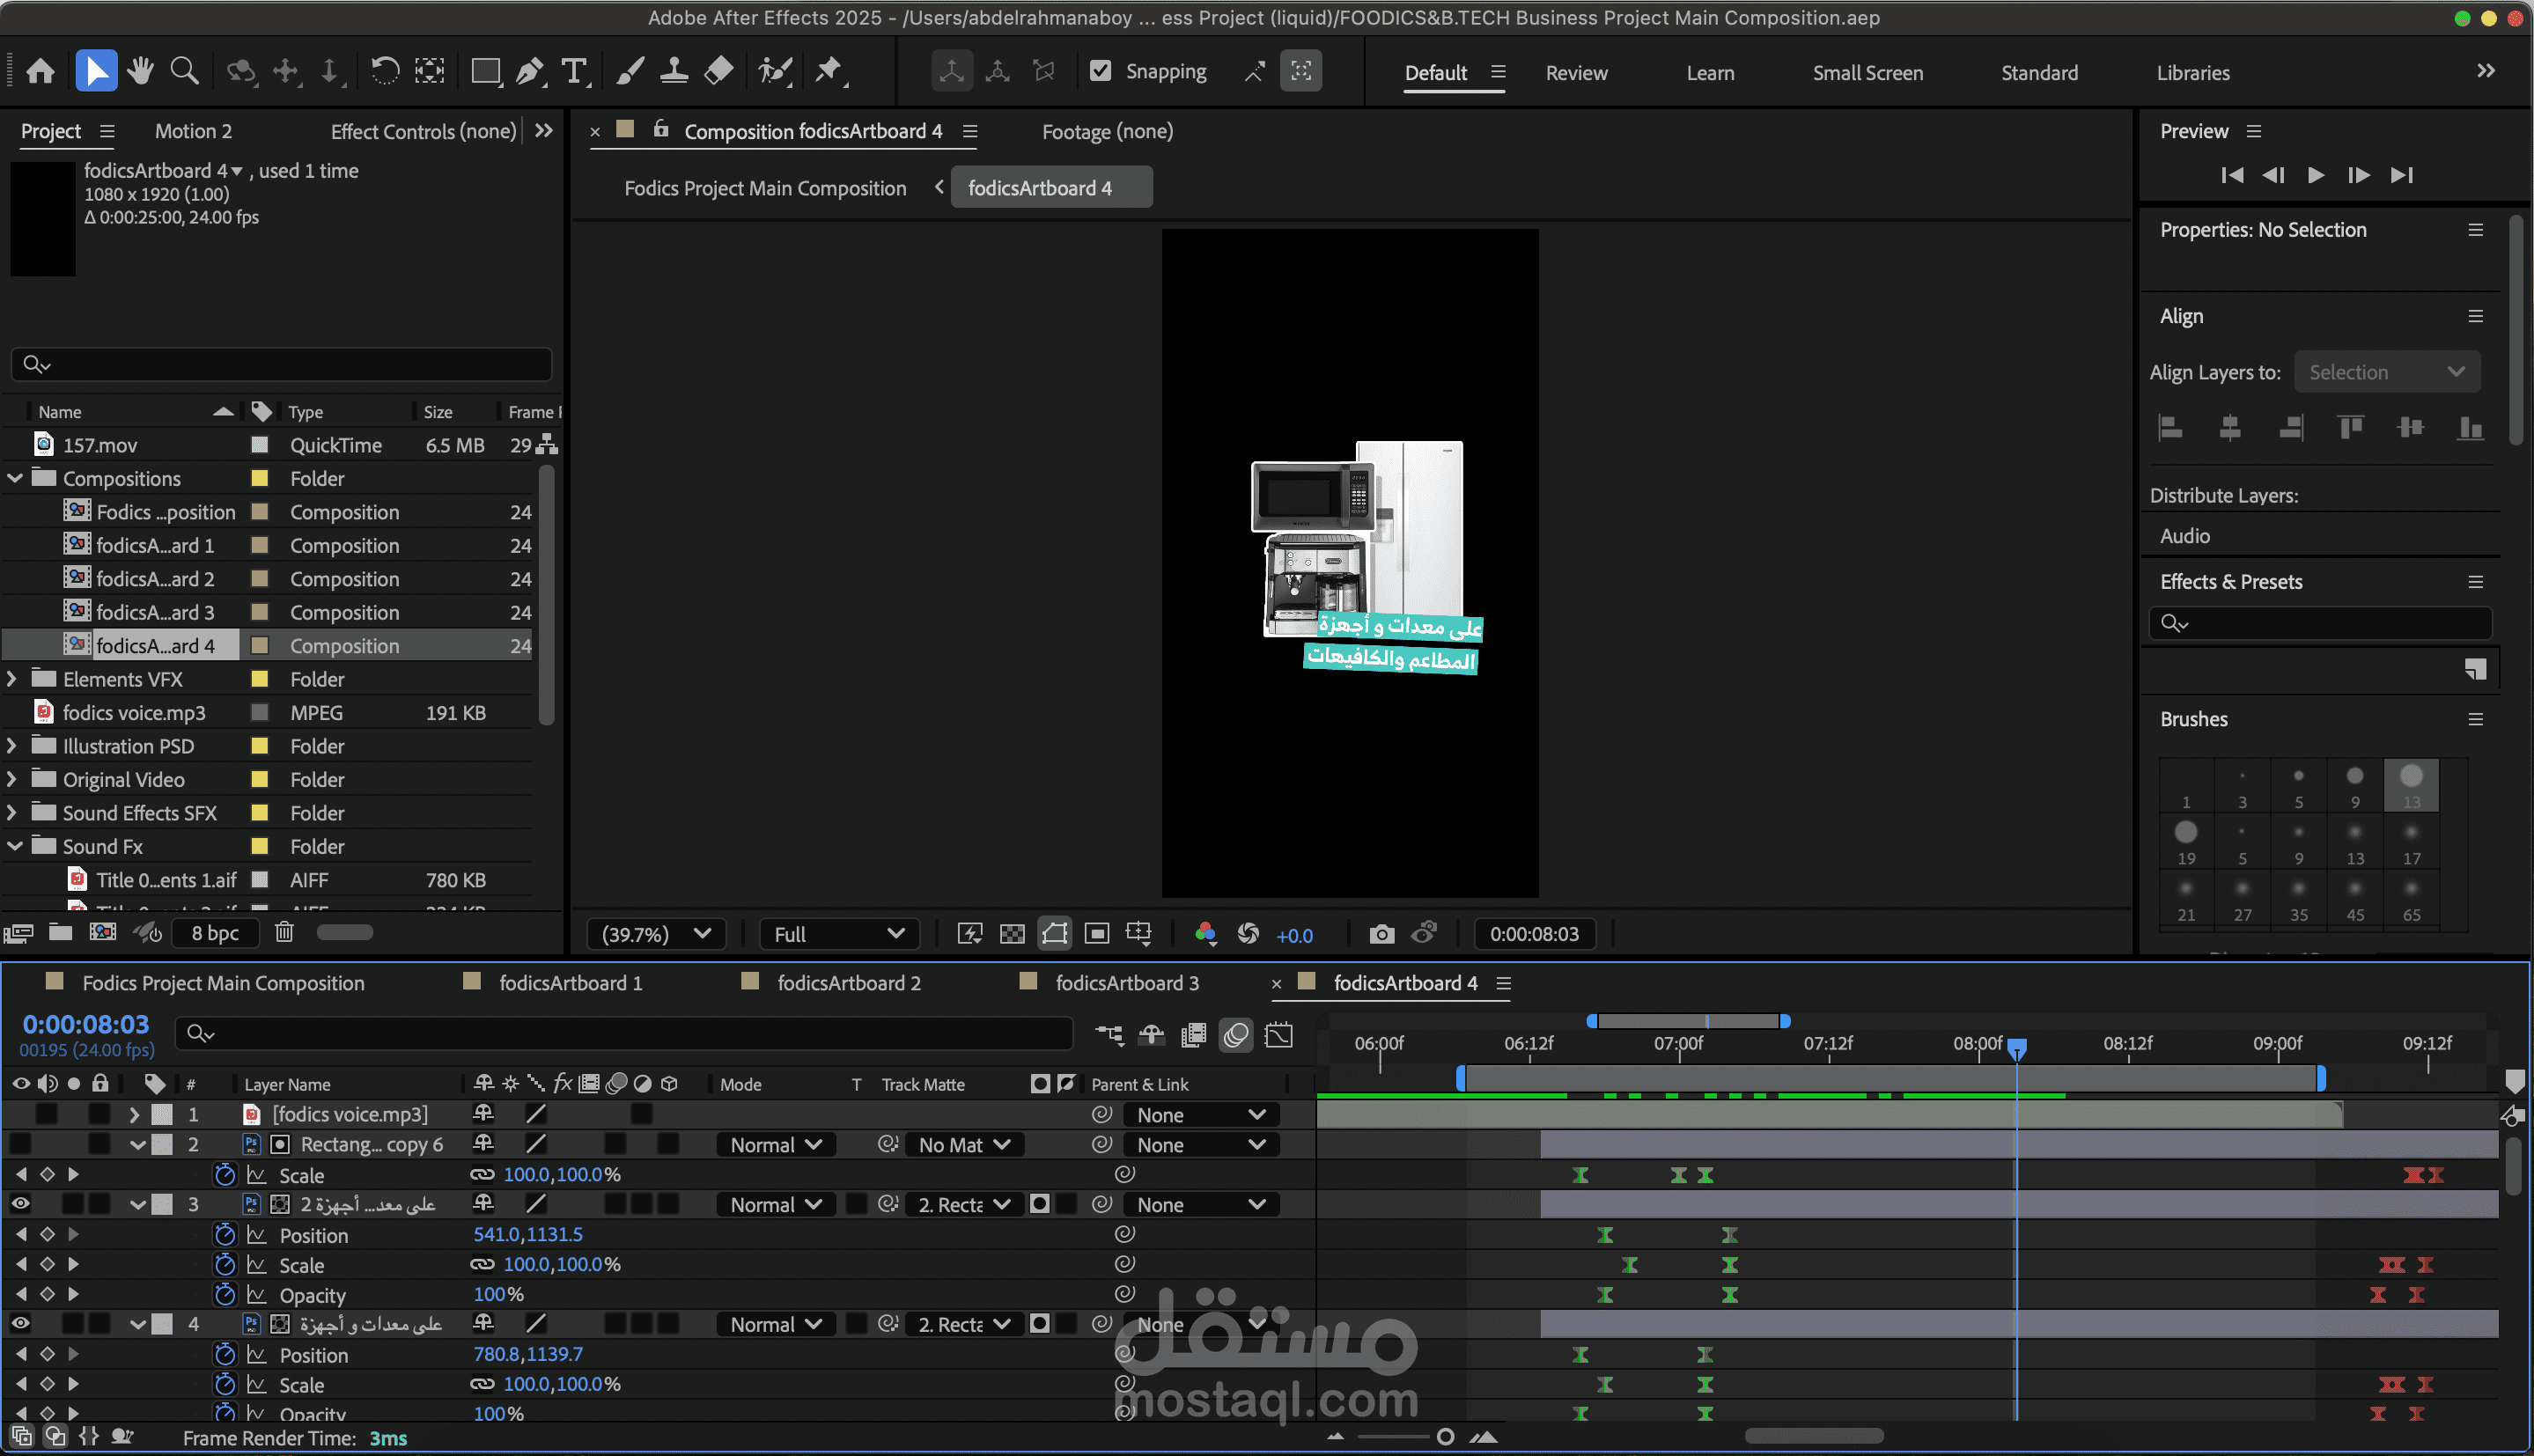Toggle transparency grid in viewer
Viewport: 2534px width, 1456px height.
[x=1012, y=934]
